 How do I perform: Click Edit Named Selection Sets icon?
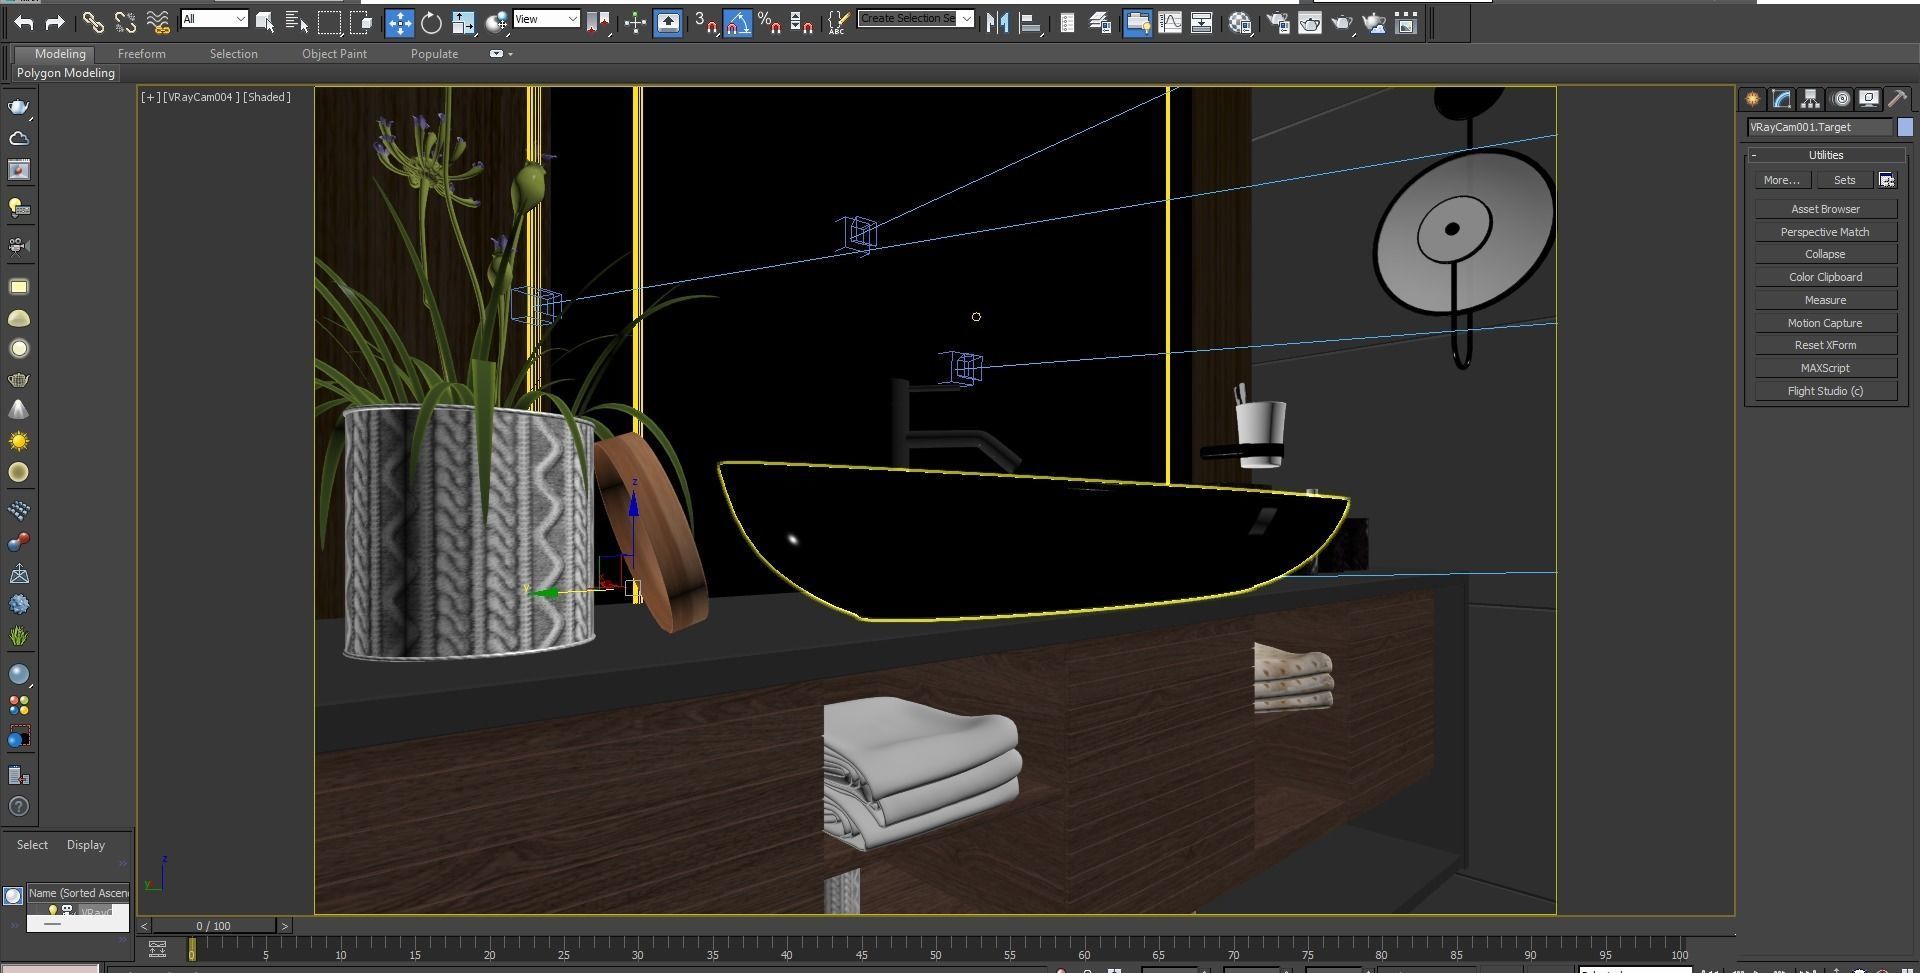(x=839, y=22)
